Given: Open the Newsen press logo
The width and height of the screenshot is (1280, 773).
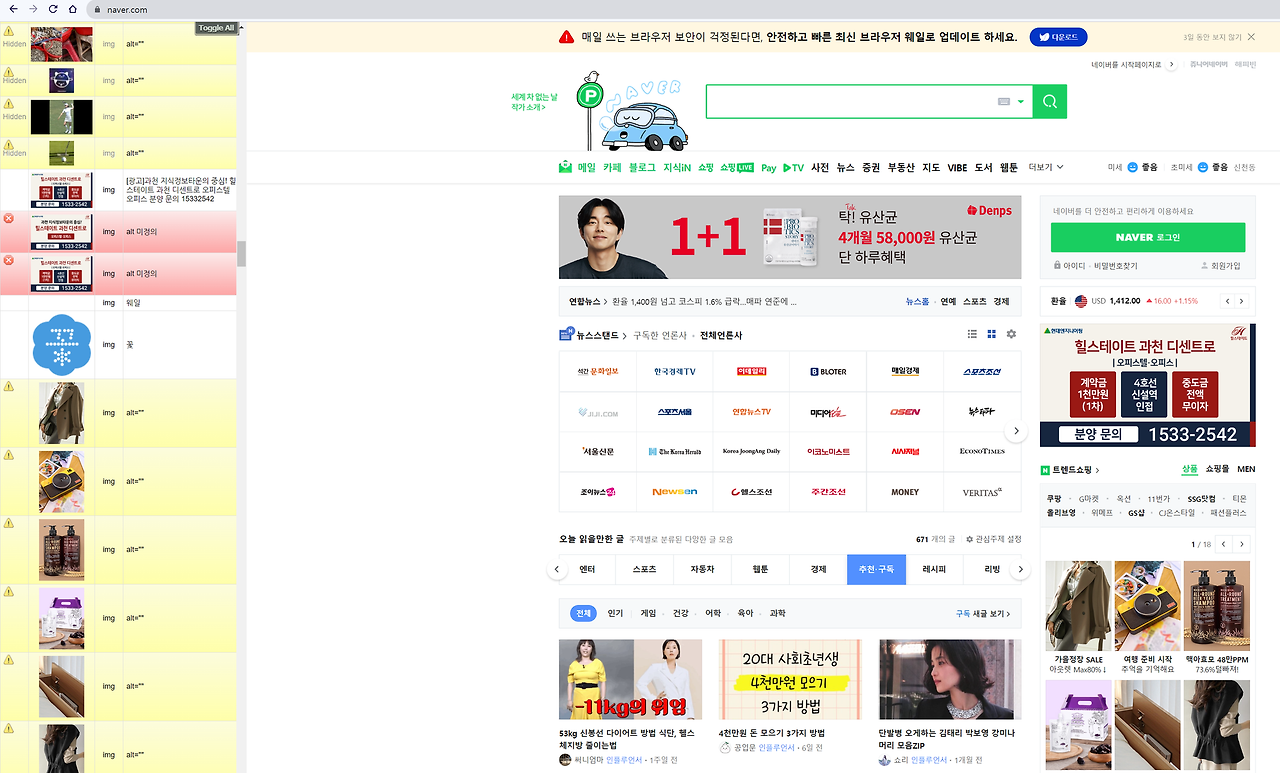Looking at the screenshot, I should [674, 492].
